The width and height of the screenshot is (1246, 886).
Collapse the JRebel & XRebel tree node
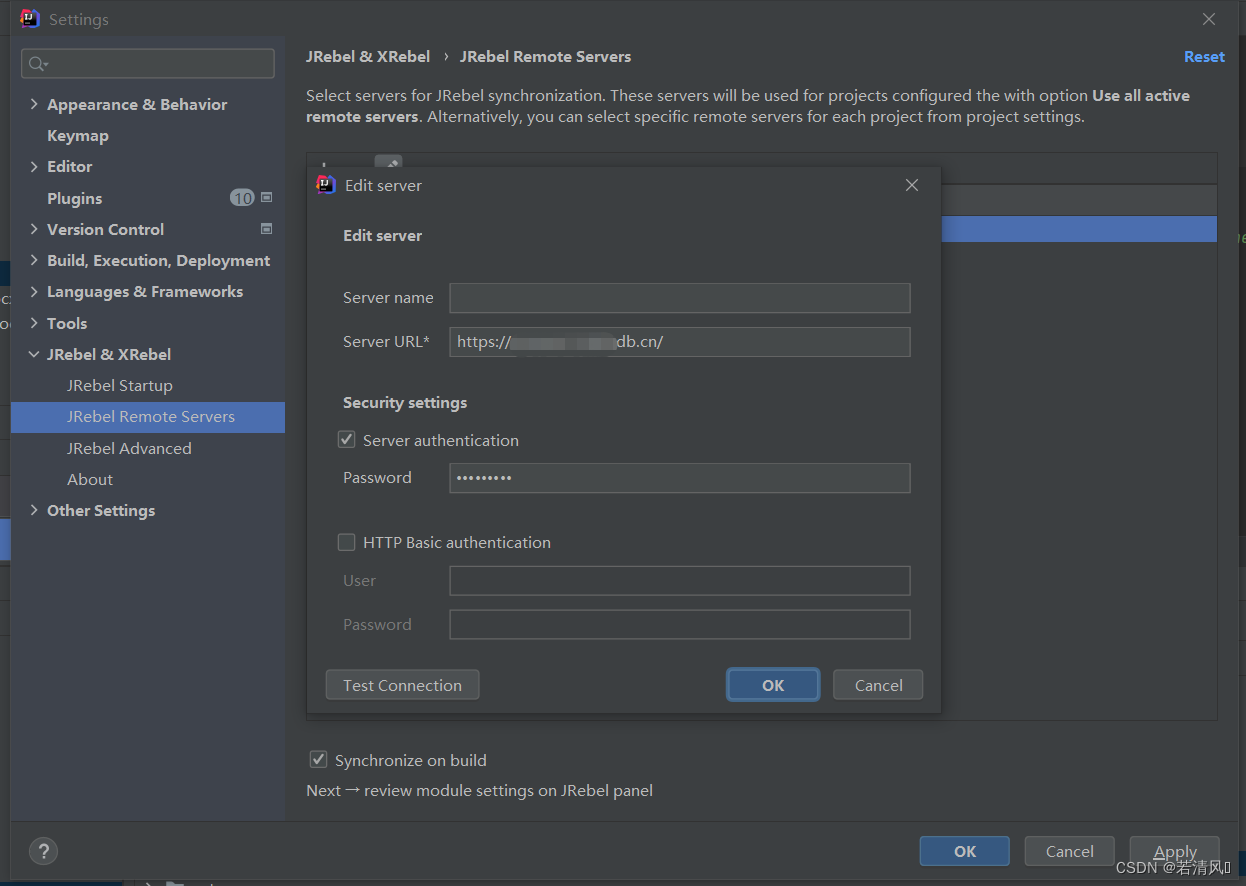[x=34, y=354]
